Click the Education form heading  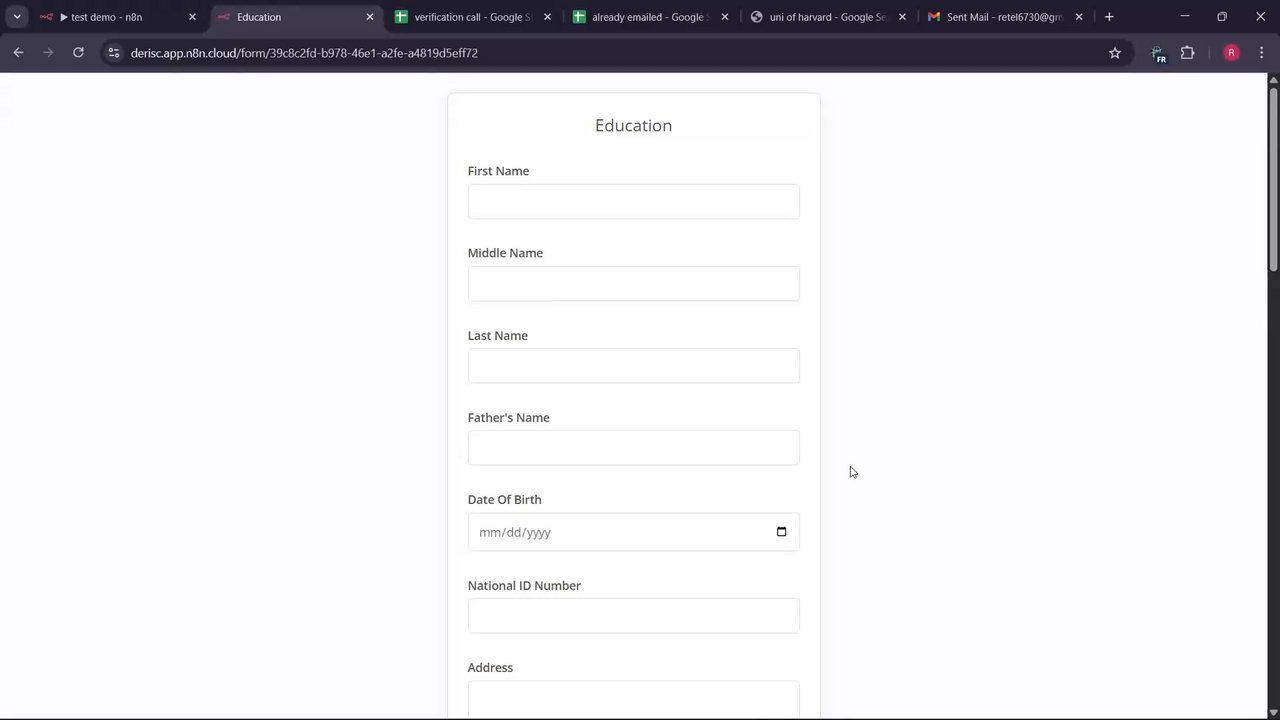(x=633, y=125)
